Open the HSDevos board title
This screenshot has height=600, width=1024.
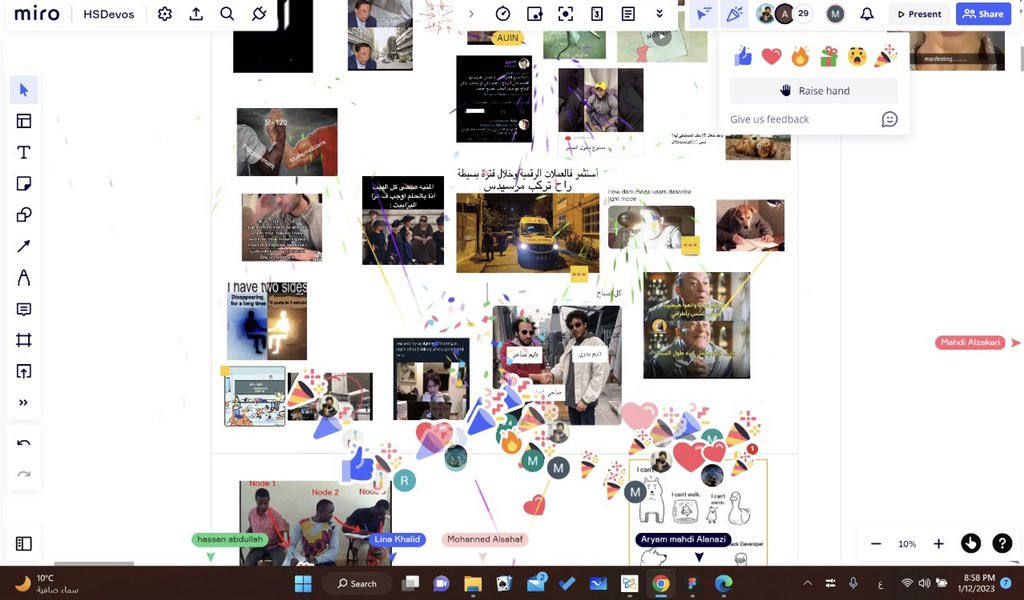click(109, 14)
